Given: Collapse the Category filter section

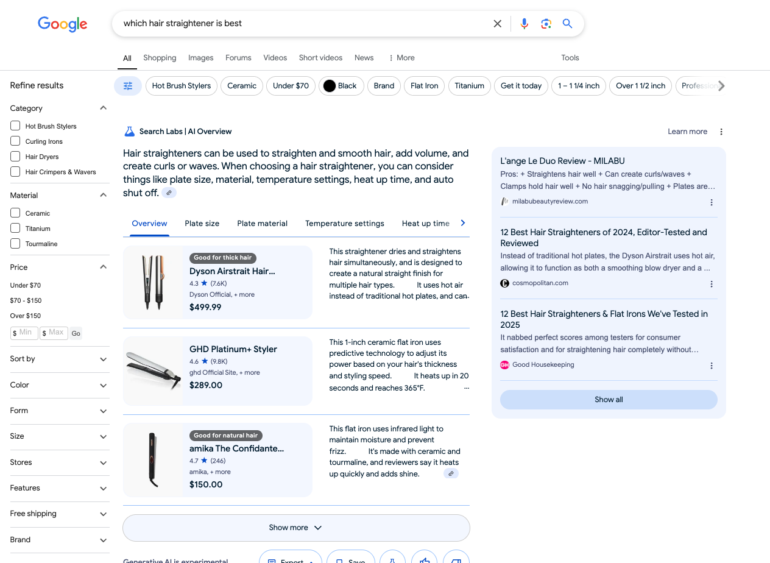Looking at the screenshot, I should click(103, 108).
